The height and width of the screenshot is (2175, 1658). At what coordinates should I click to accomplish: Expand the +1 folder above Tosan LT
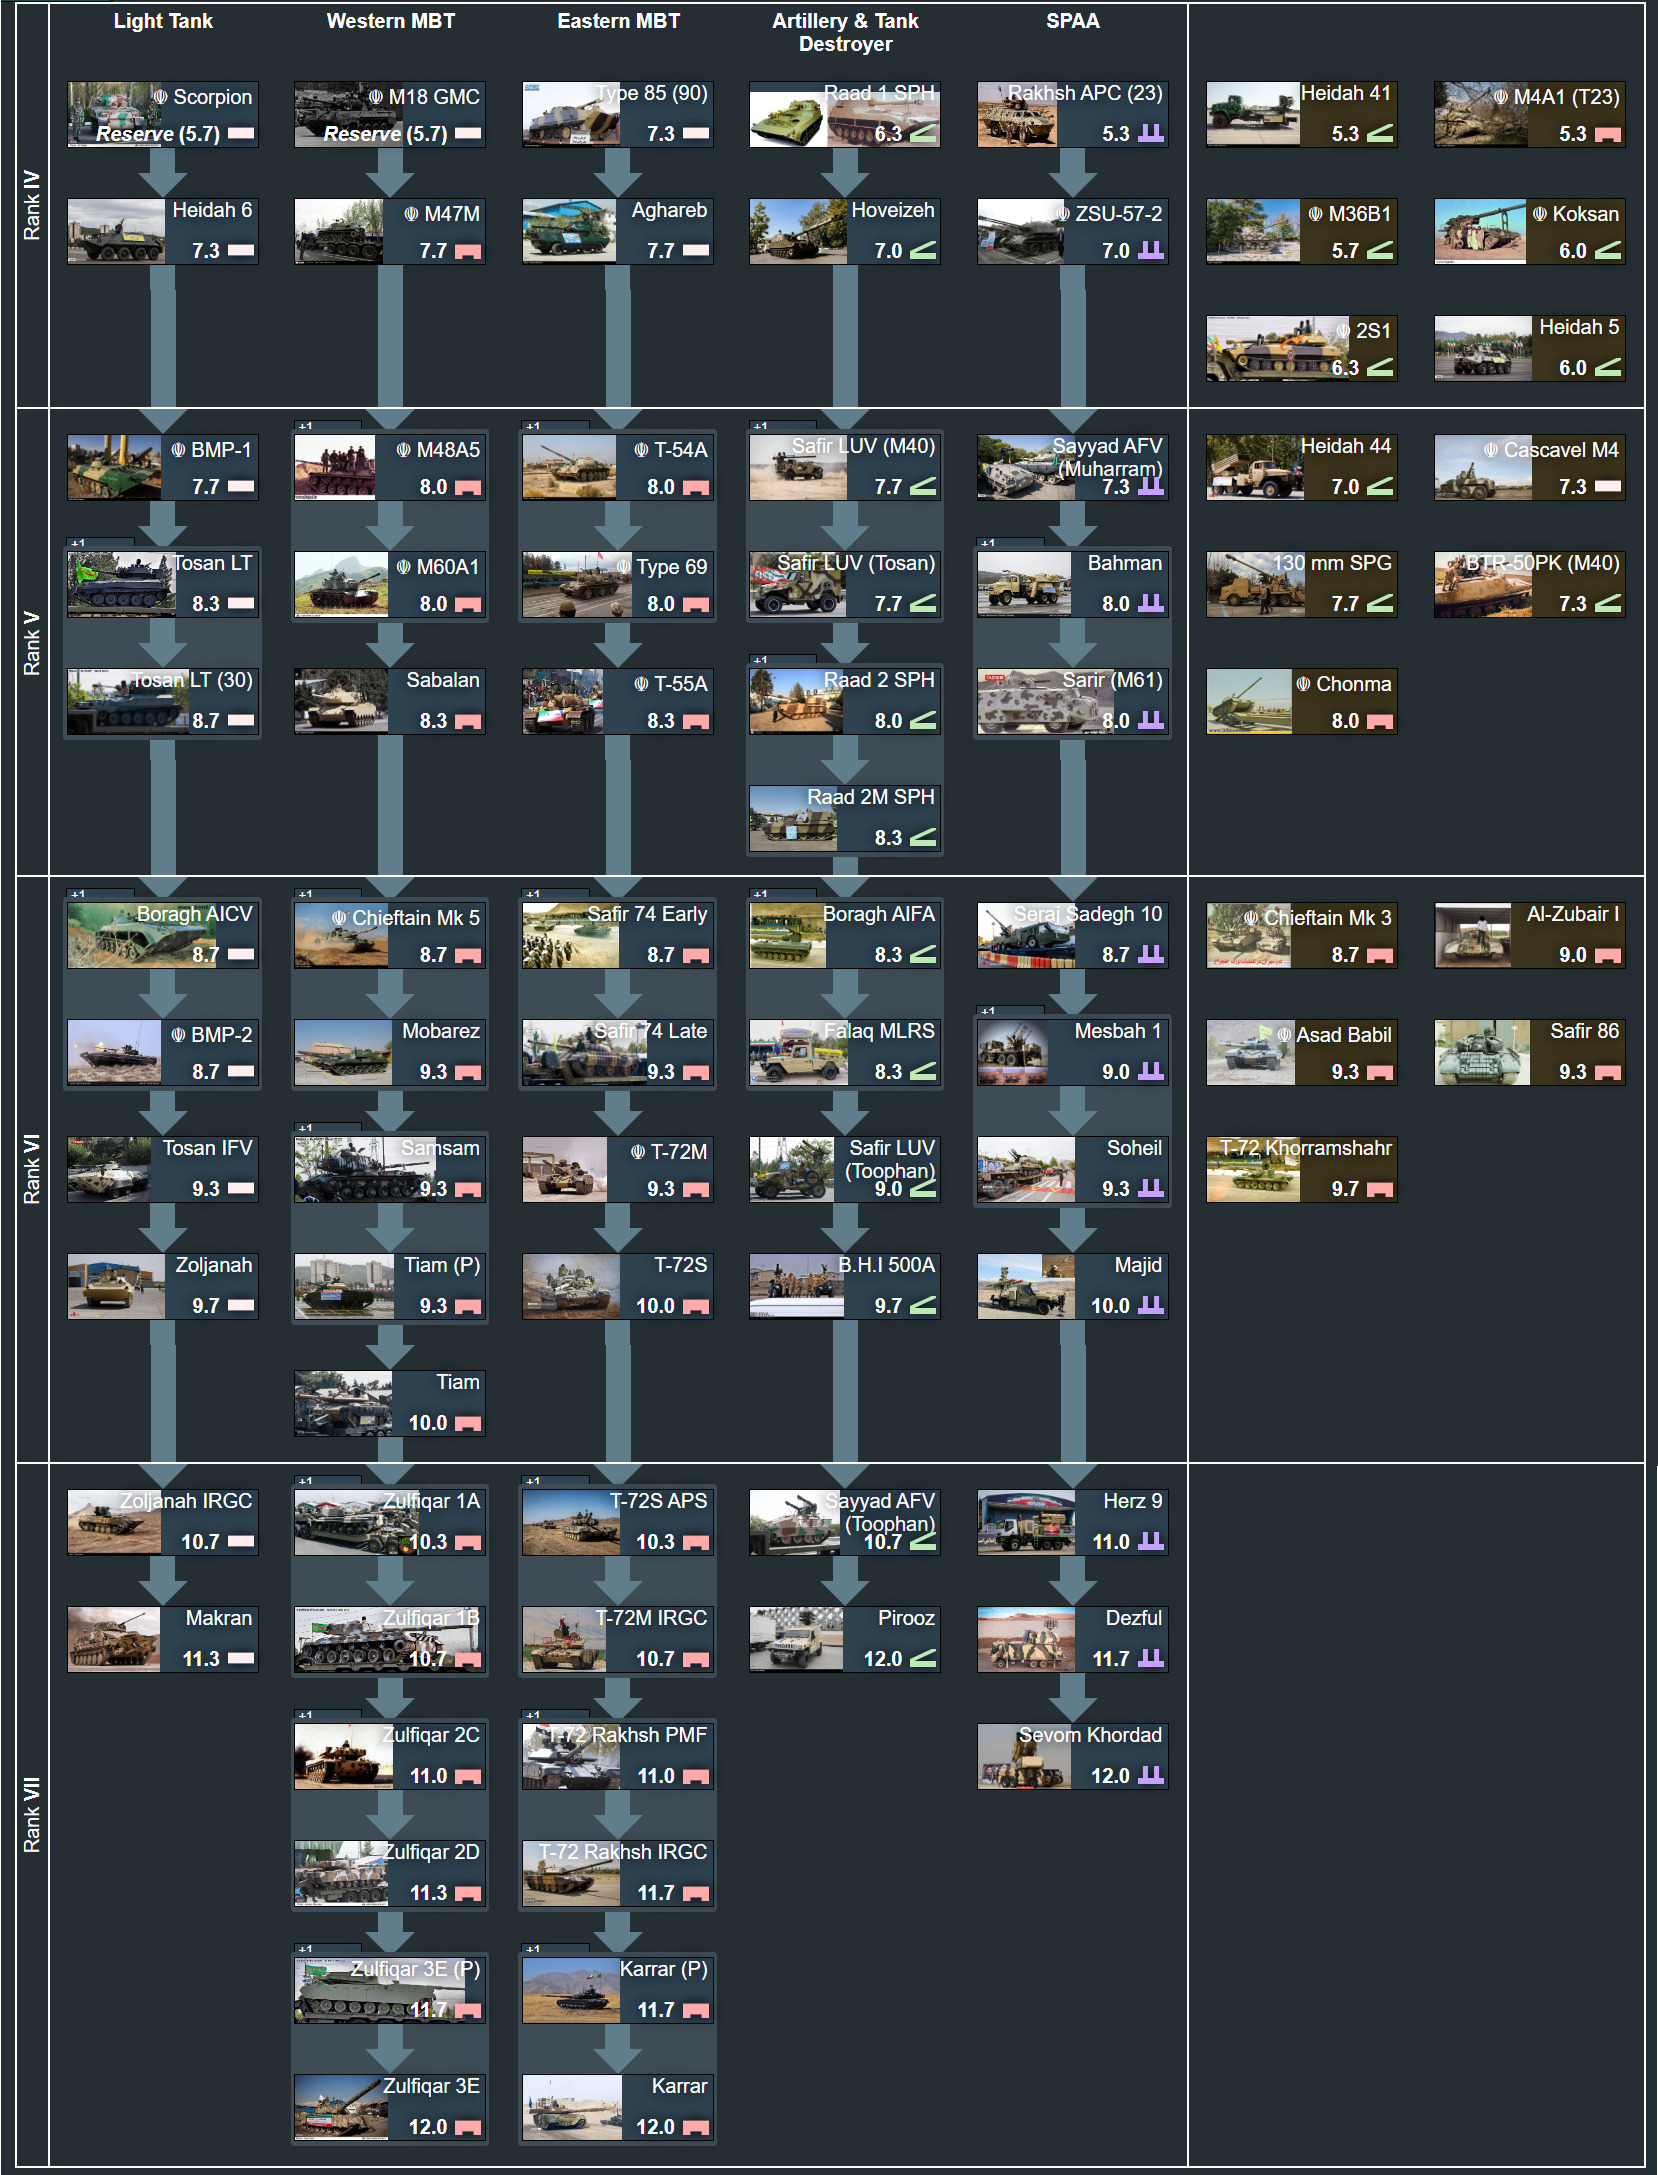[100, 543]
